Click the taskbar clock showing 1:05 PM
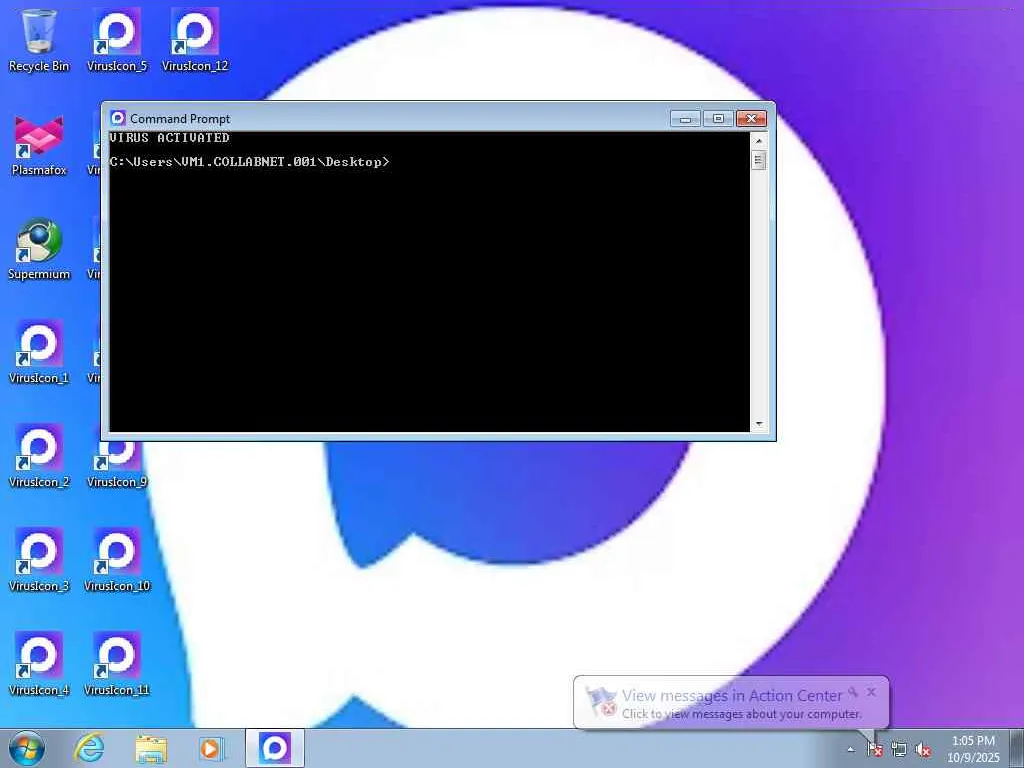The height and width of the screenshot is (768, 1024). click(973, 749)
